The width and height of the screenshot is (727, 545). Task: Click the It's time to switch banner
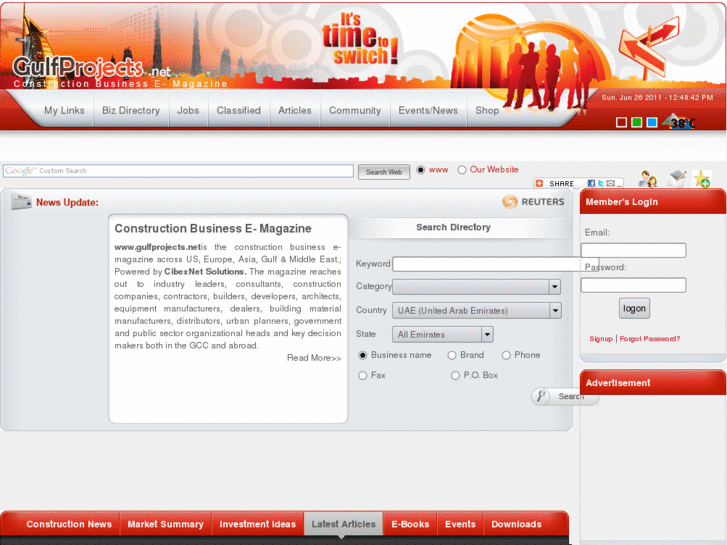pyautogui.click(x=360, y=39)
